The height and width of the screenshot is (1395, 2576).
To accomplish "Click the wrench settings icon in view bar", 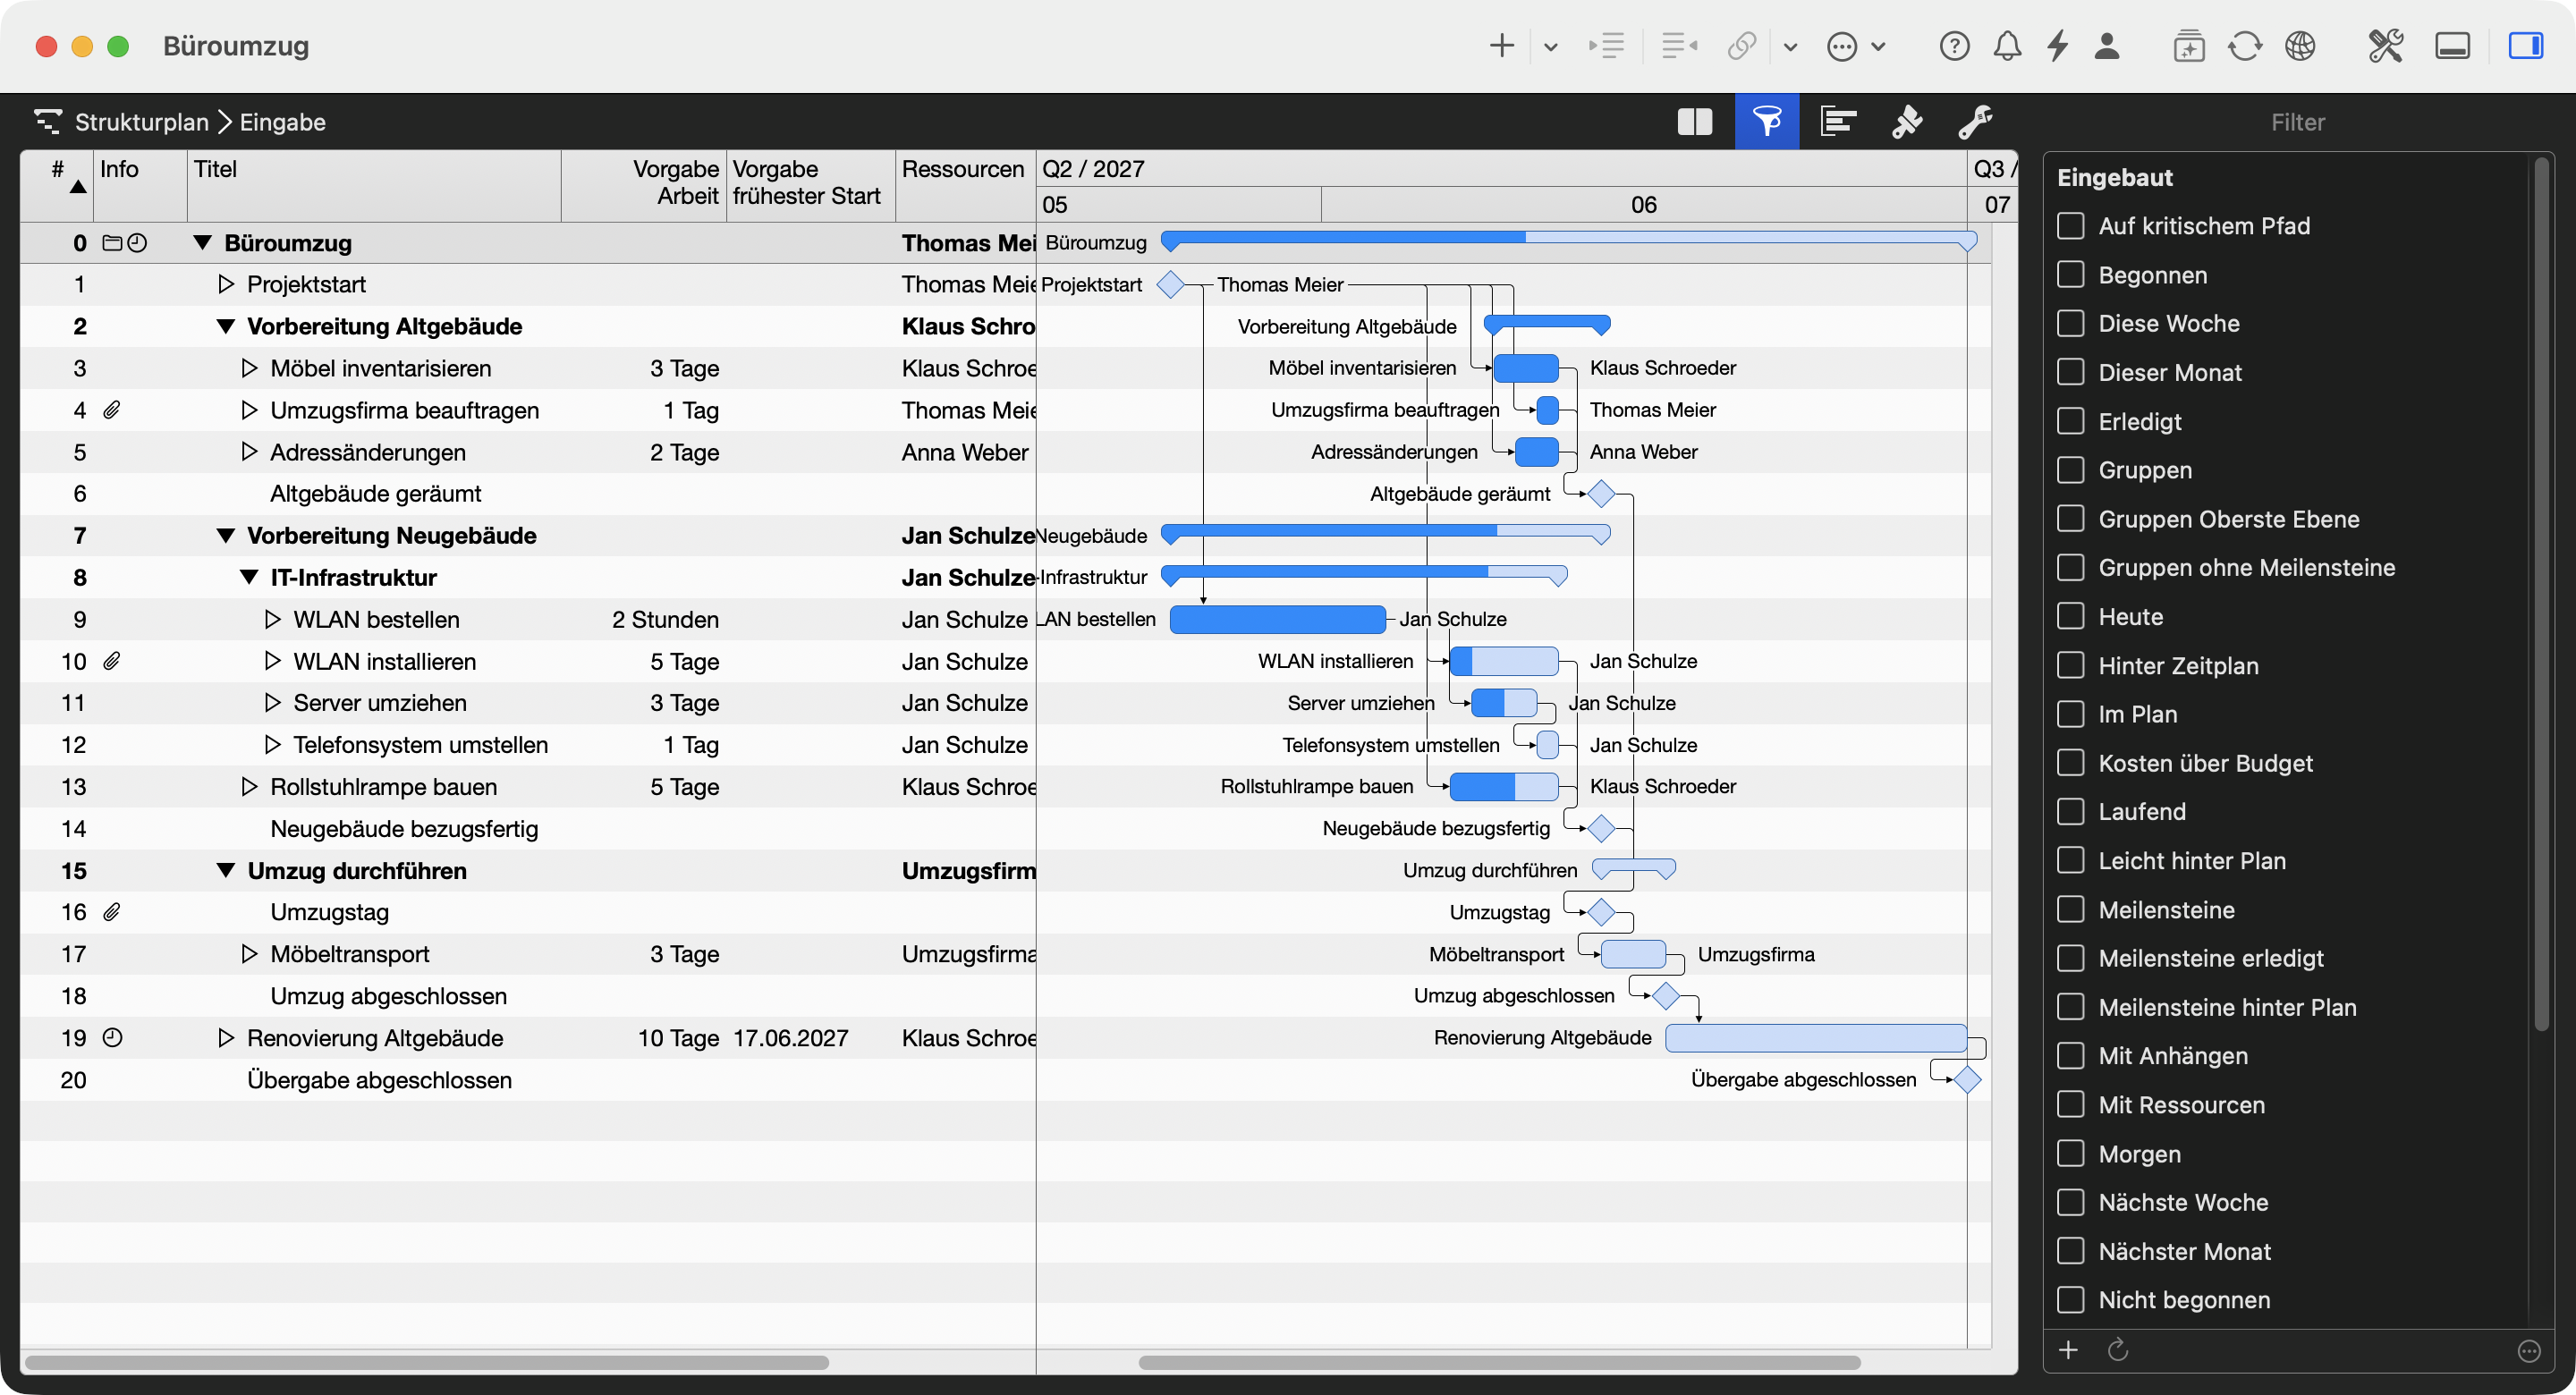I will coord(1975,122).
